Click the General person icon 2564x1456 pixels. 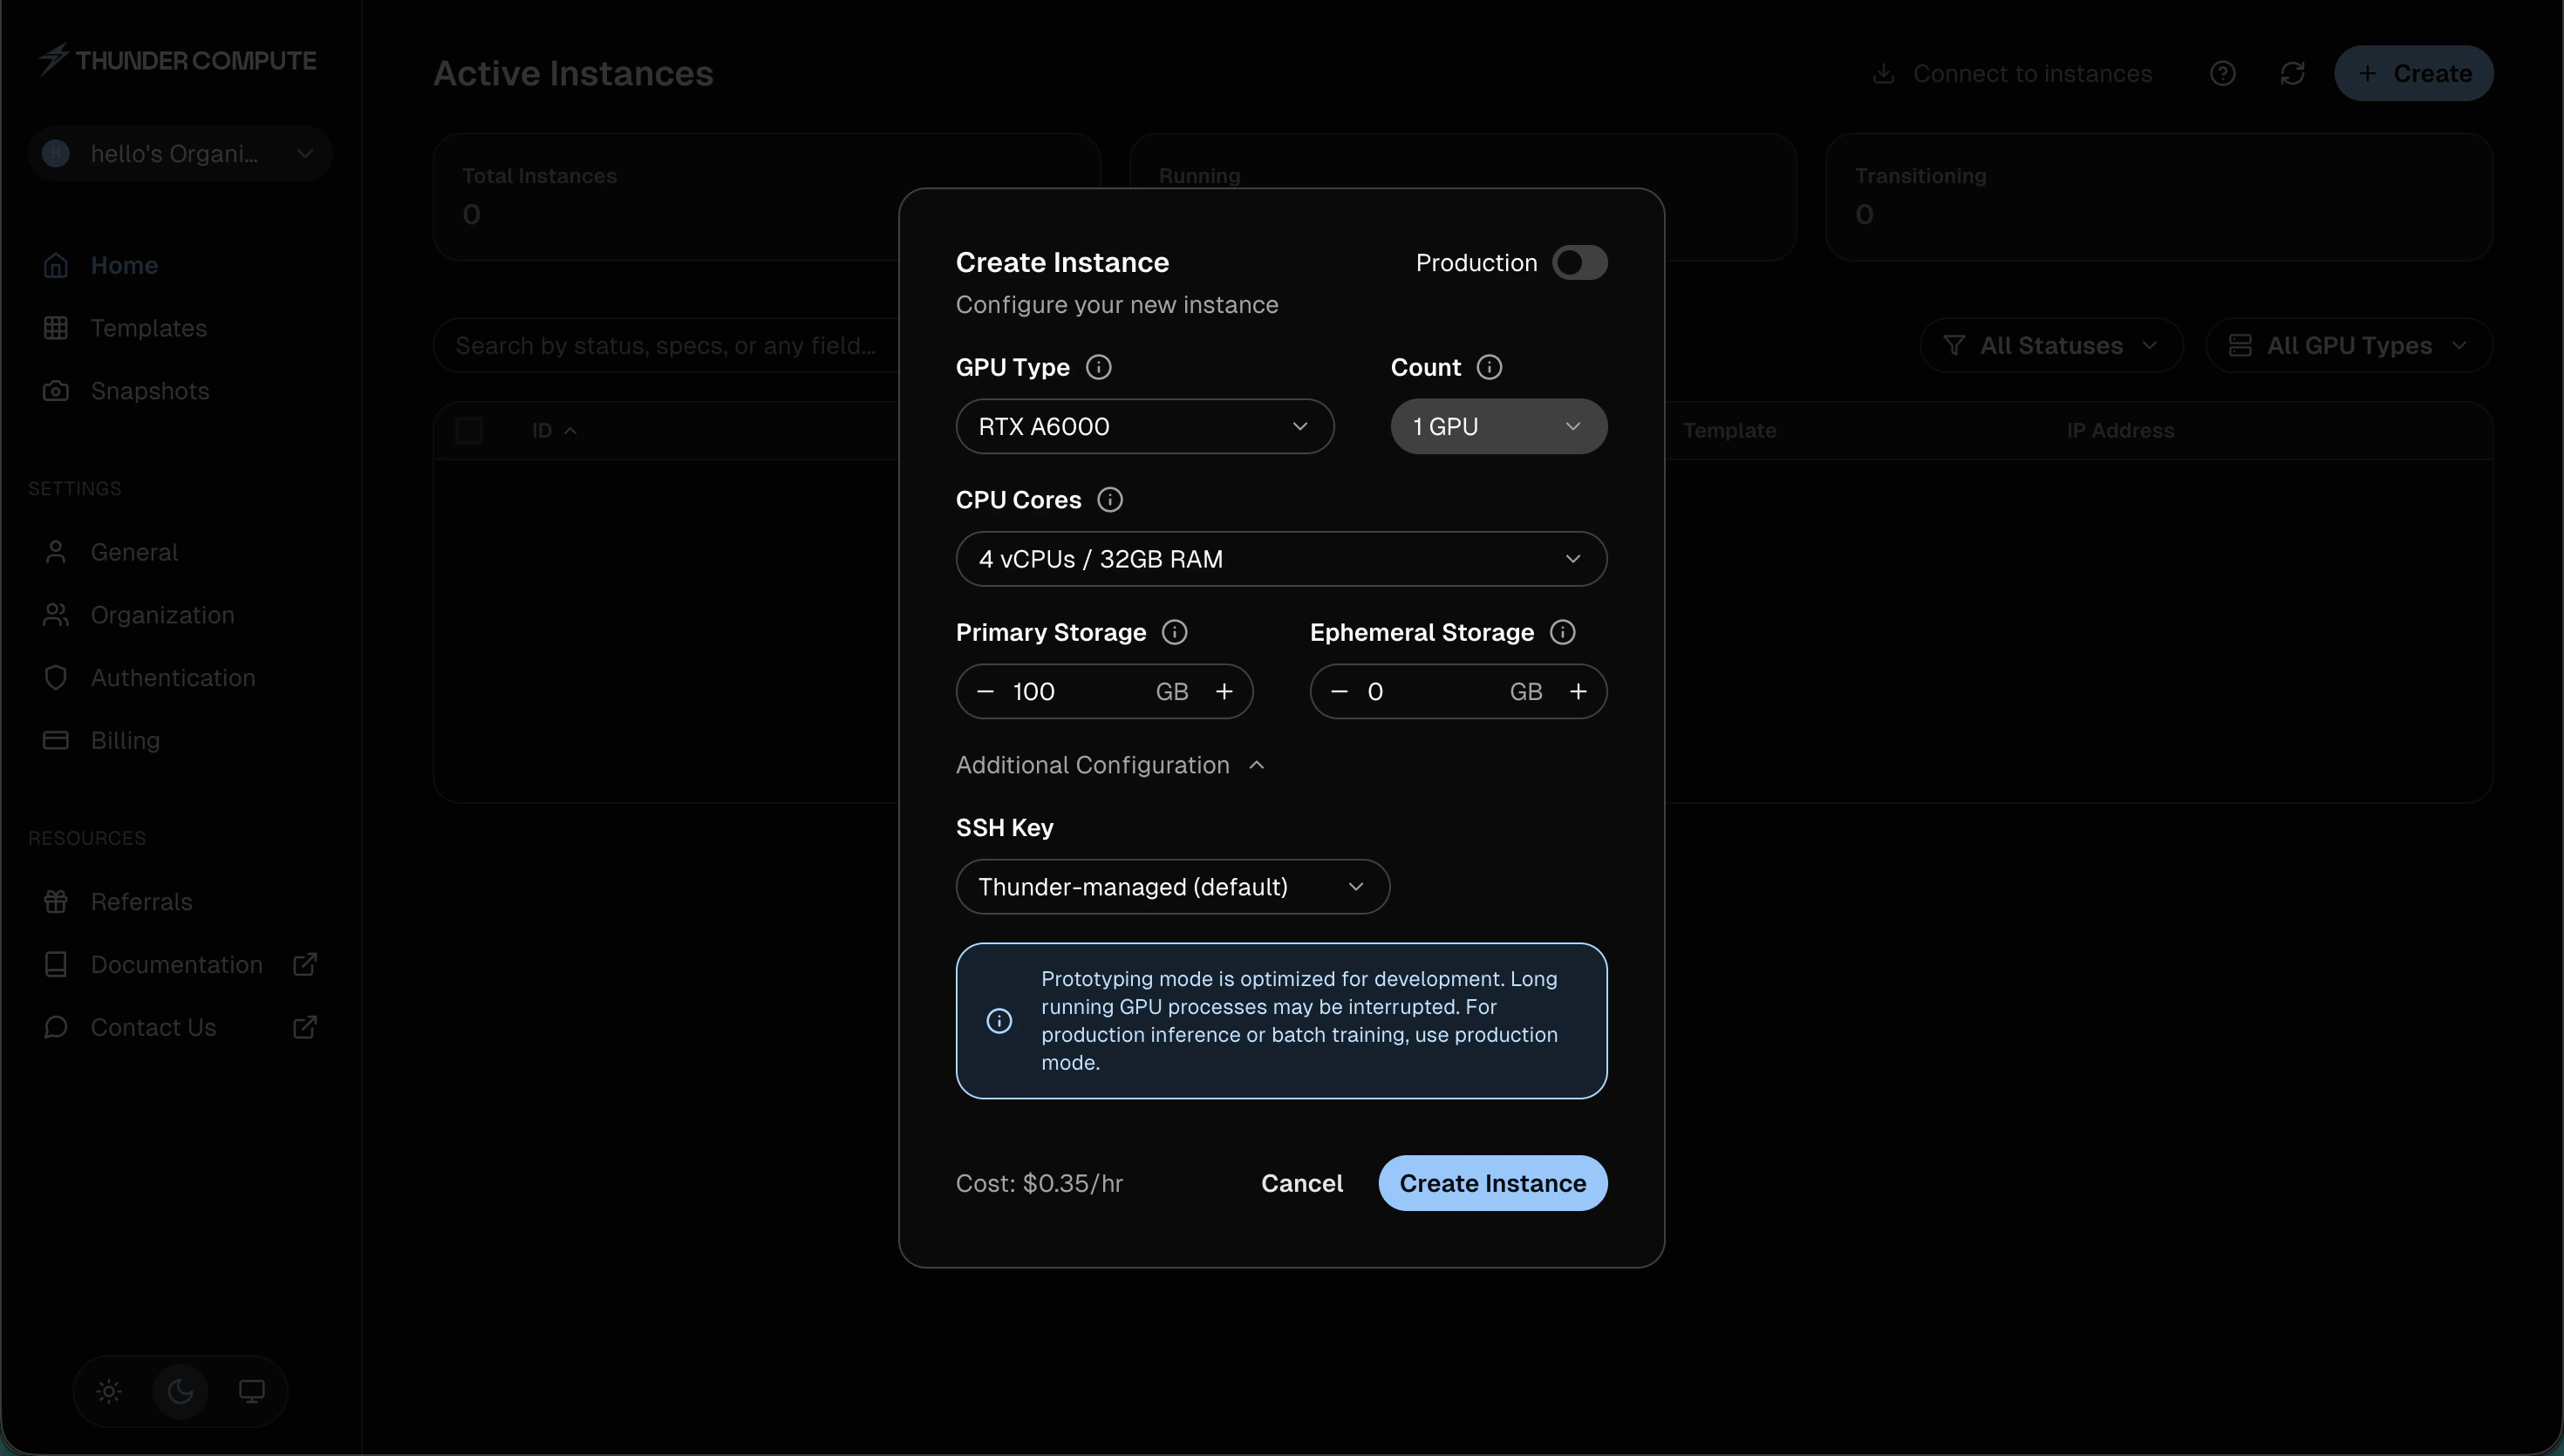[x=56, y=553]
